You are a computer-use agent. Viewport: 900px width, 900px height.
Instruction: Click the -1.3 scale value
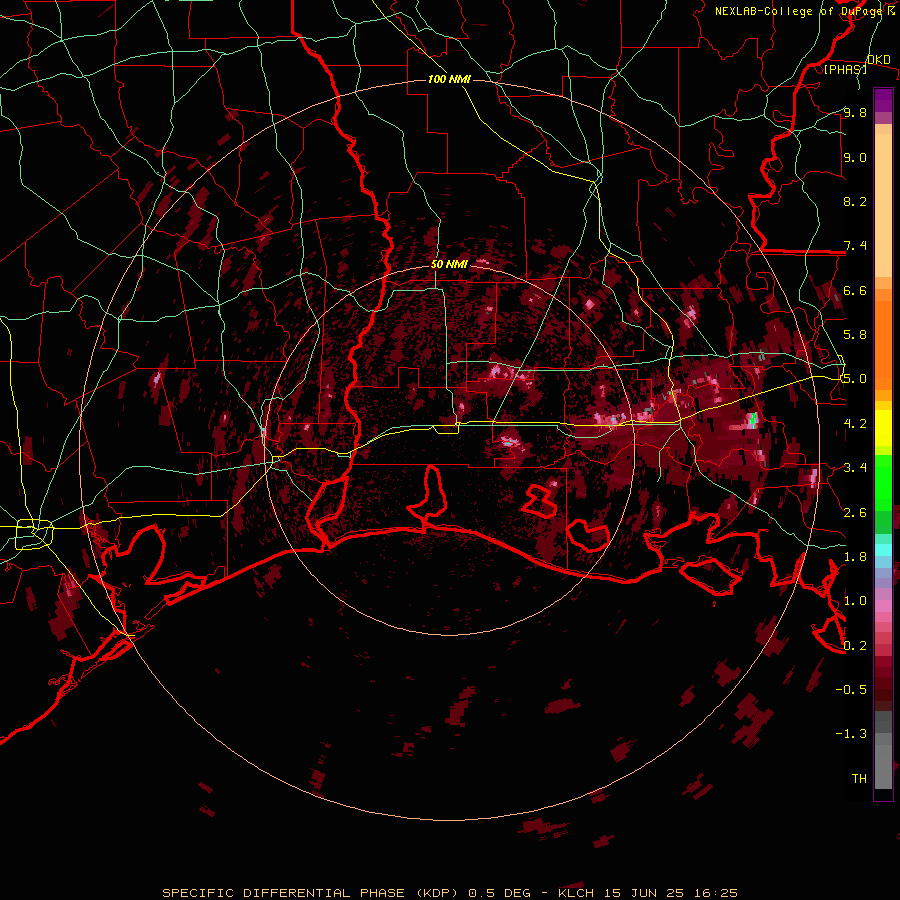point(851,734)
